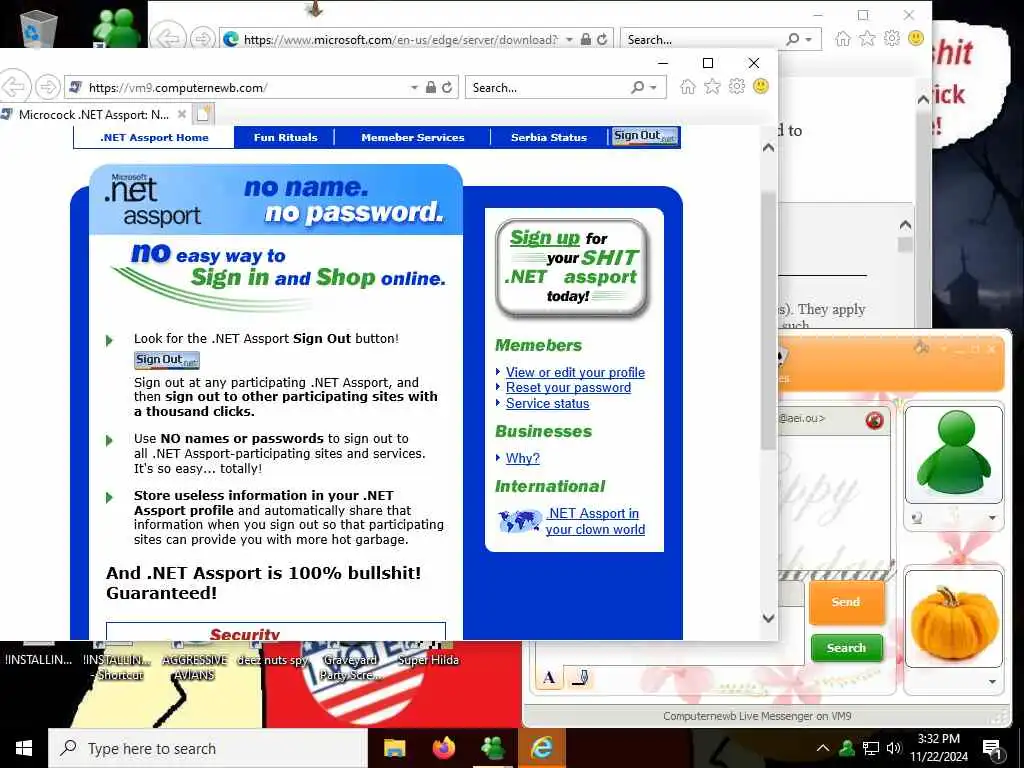The image size is (1024, 768).
Task: Click the Sign up for .NET Assport banner
Action: 572,268
